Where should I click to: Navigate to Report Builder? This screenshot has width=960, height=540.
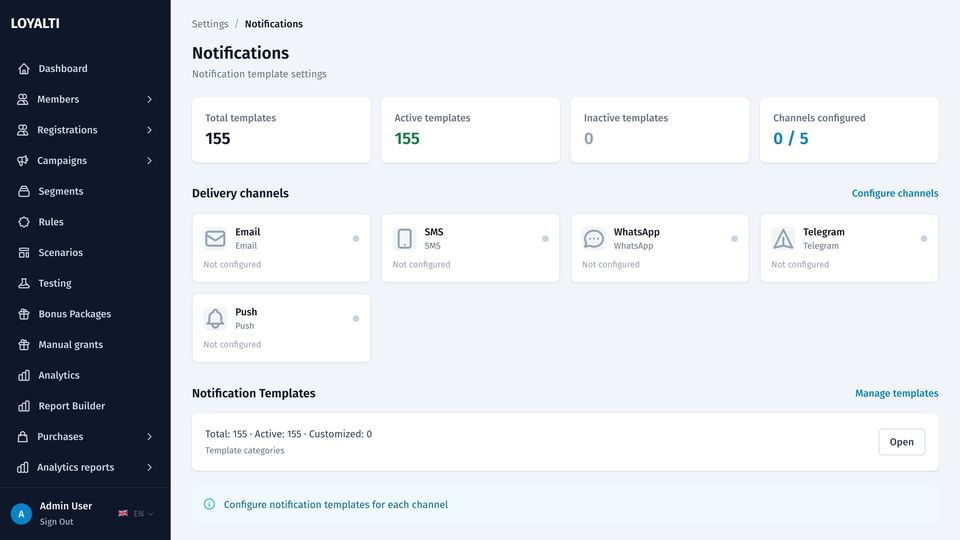coord(85,406)
